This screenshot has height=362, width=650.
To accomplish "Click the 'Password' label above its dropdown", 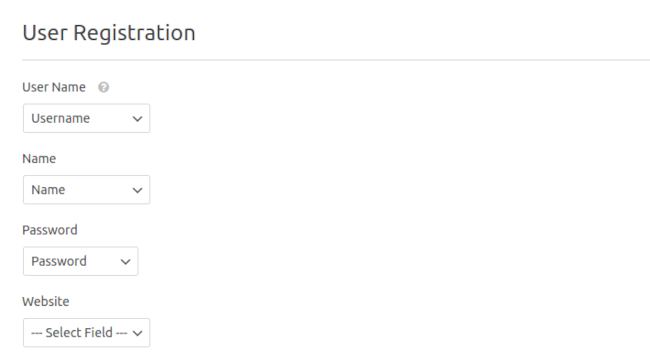I will pyautogui.click(x=50, y=230).
